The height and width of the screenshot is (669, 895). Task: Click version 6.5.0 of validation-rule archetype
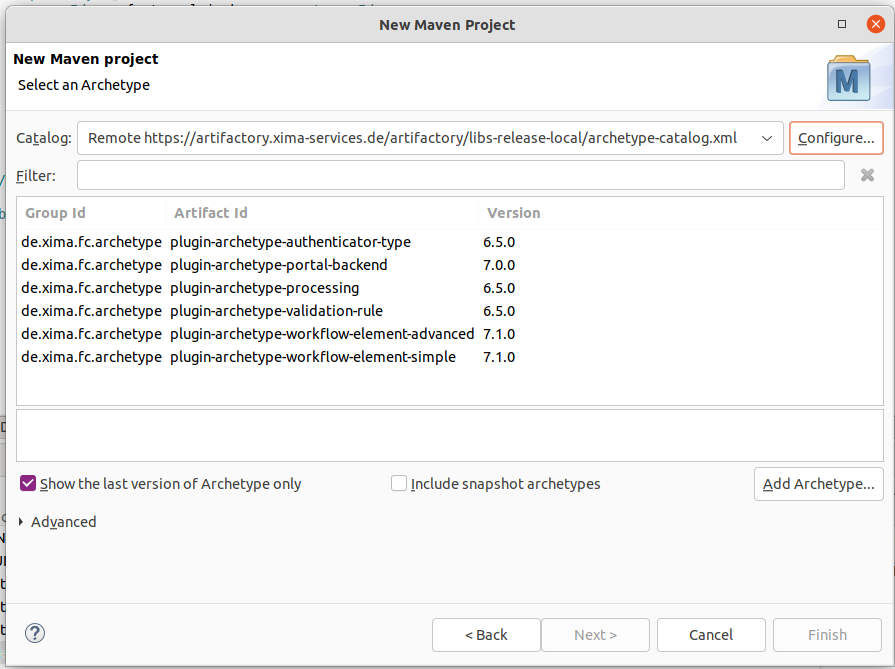coord(499,311)
